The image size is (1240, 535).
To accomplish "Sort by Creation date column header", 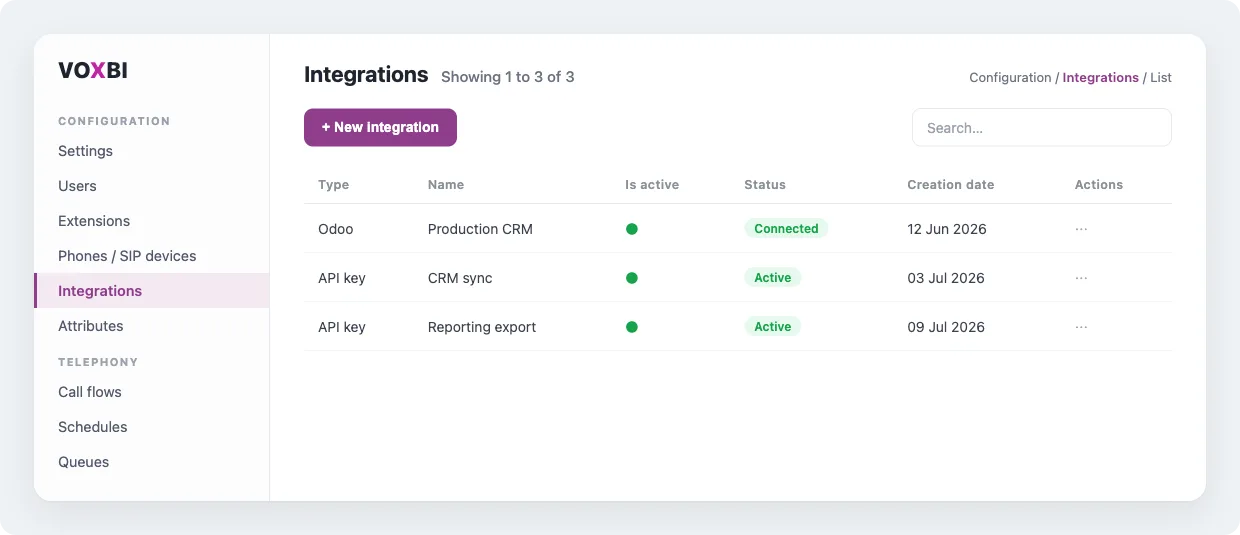I will pyautogui.click(x=951, y=185).
